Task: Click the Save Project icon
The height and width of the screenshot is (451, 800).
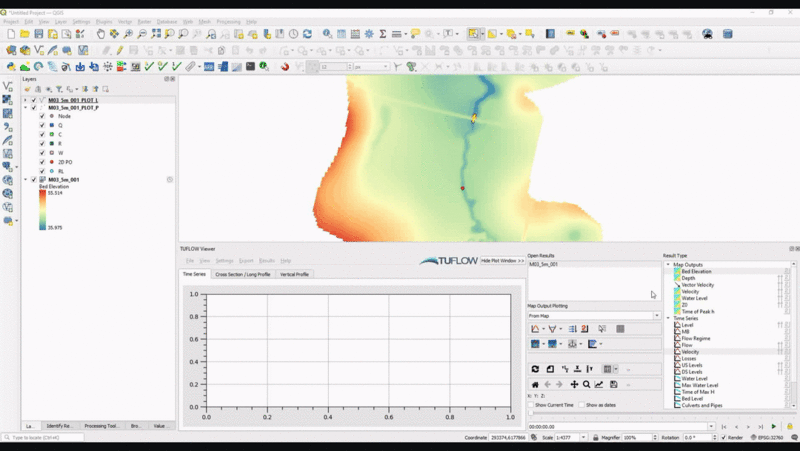Action: click(38, 34)
